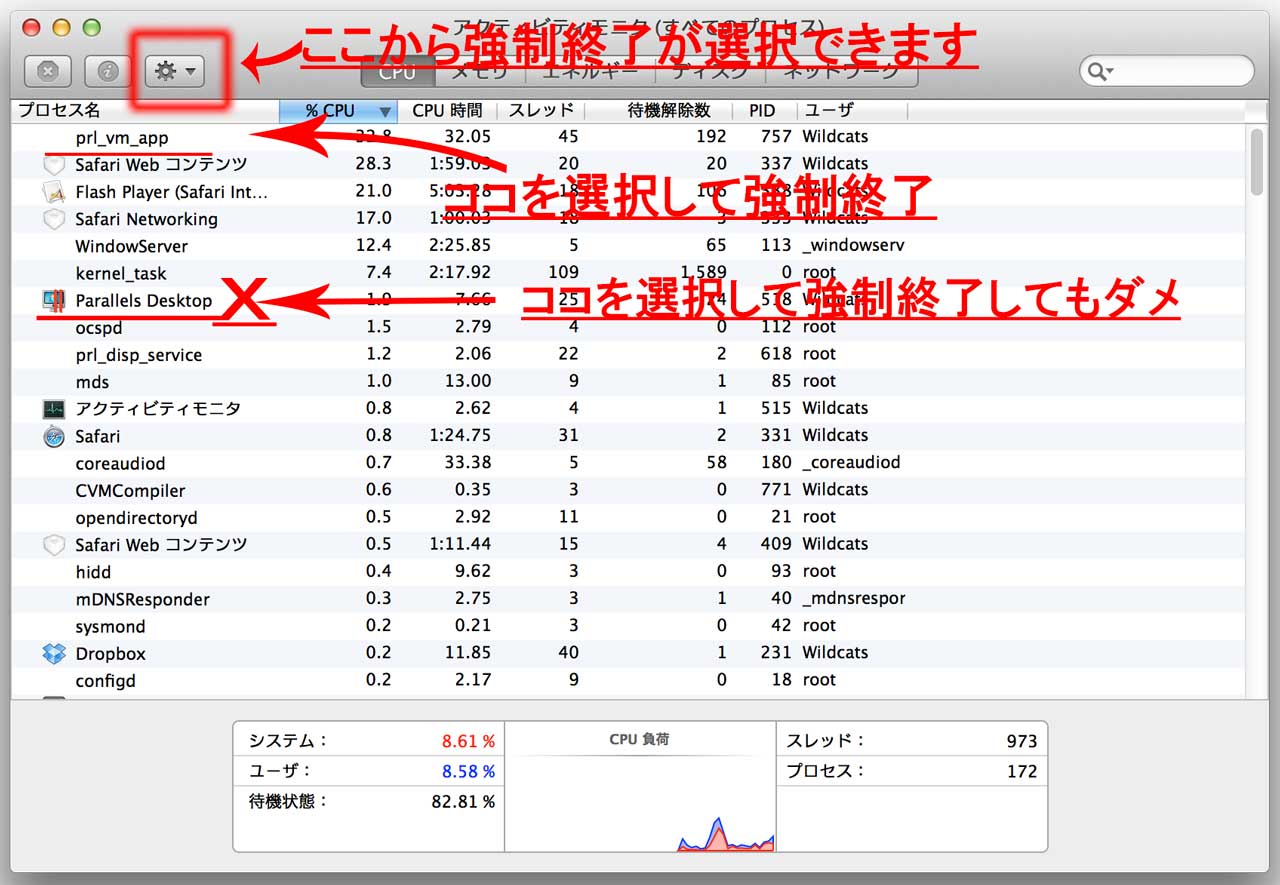
Task: Select the mDNSResponder process row
Action: coord(628,599)
